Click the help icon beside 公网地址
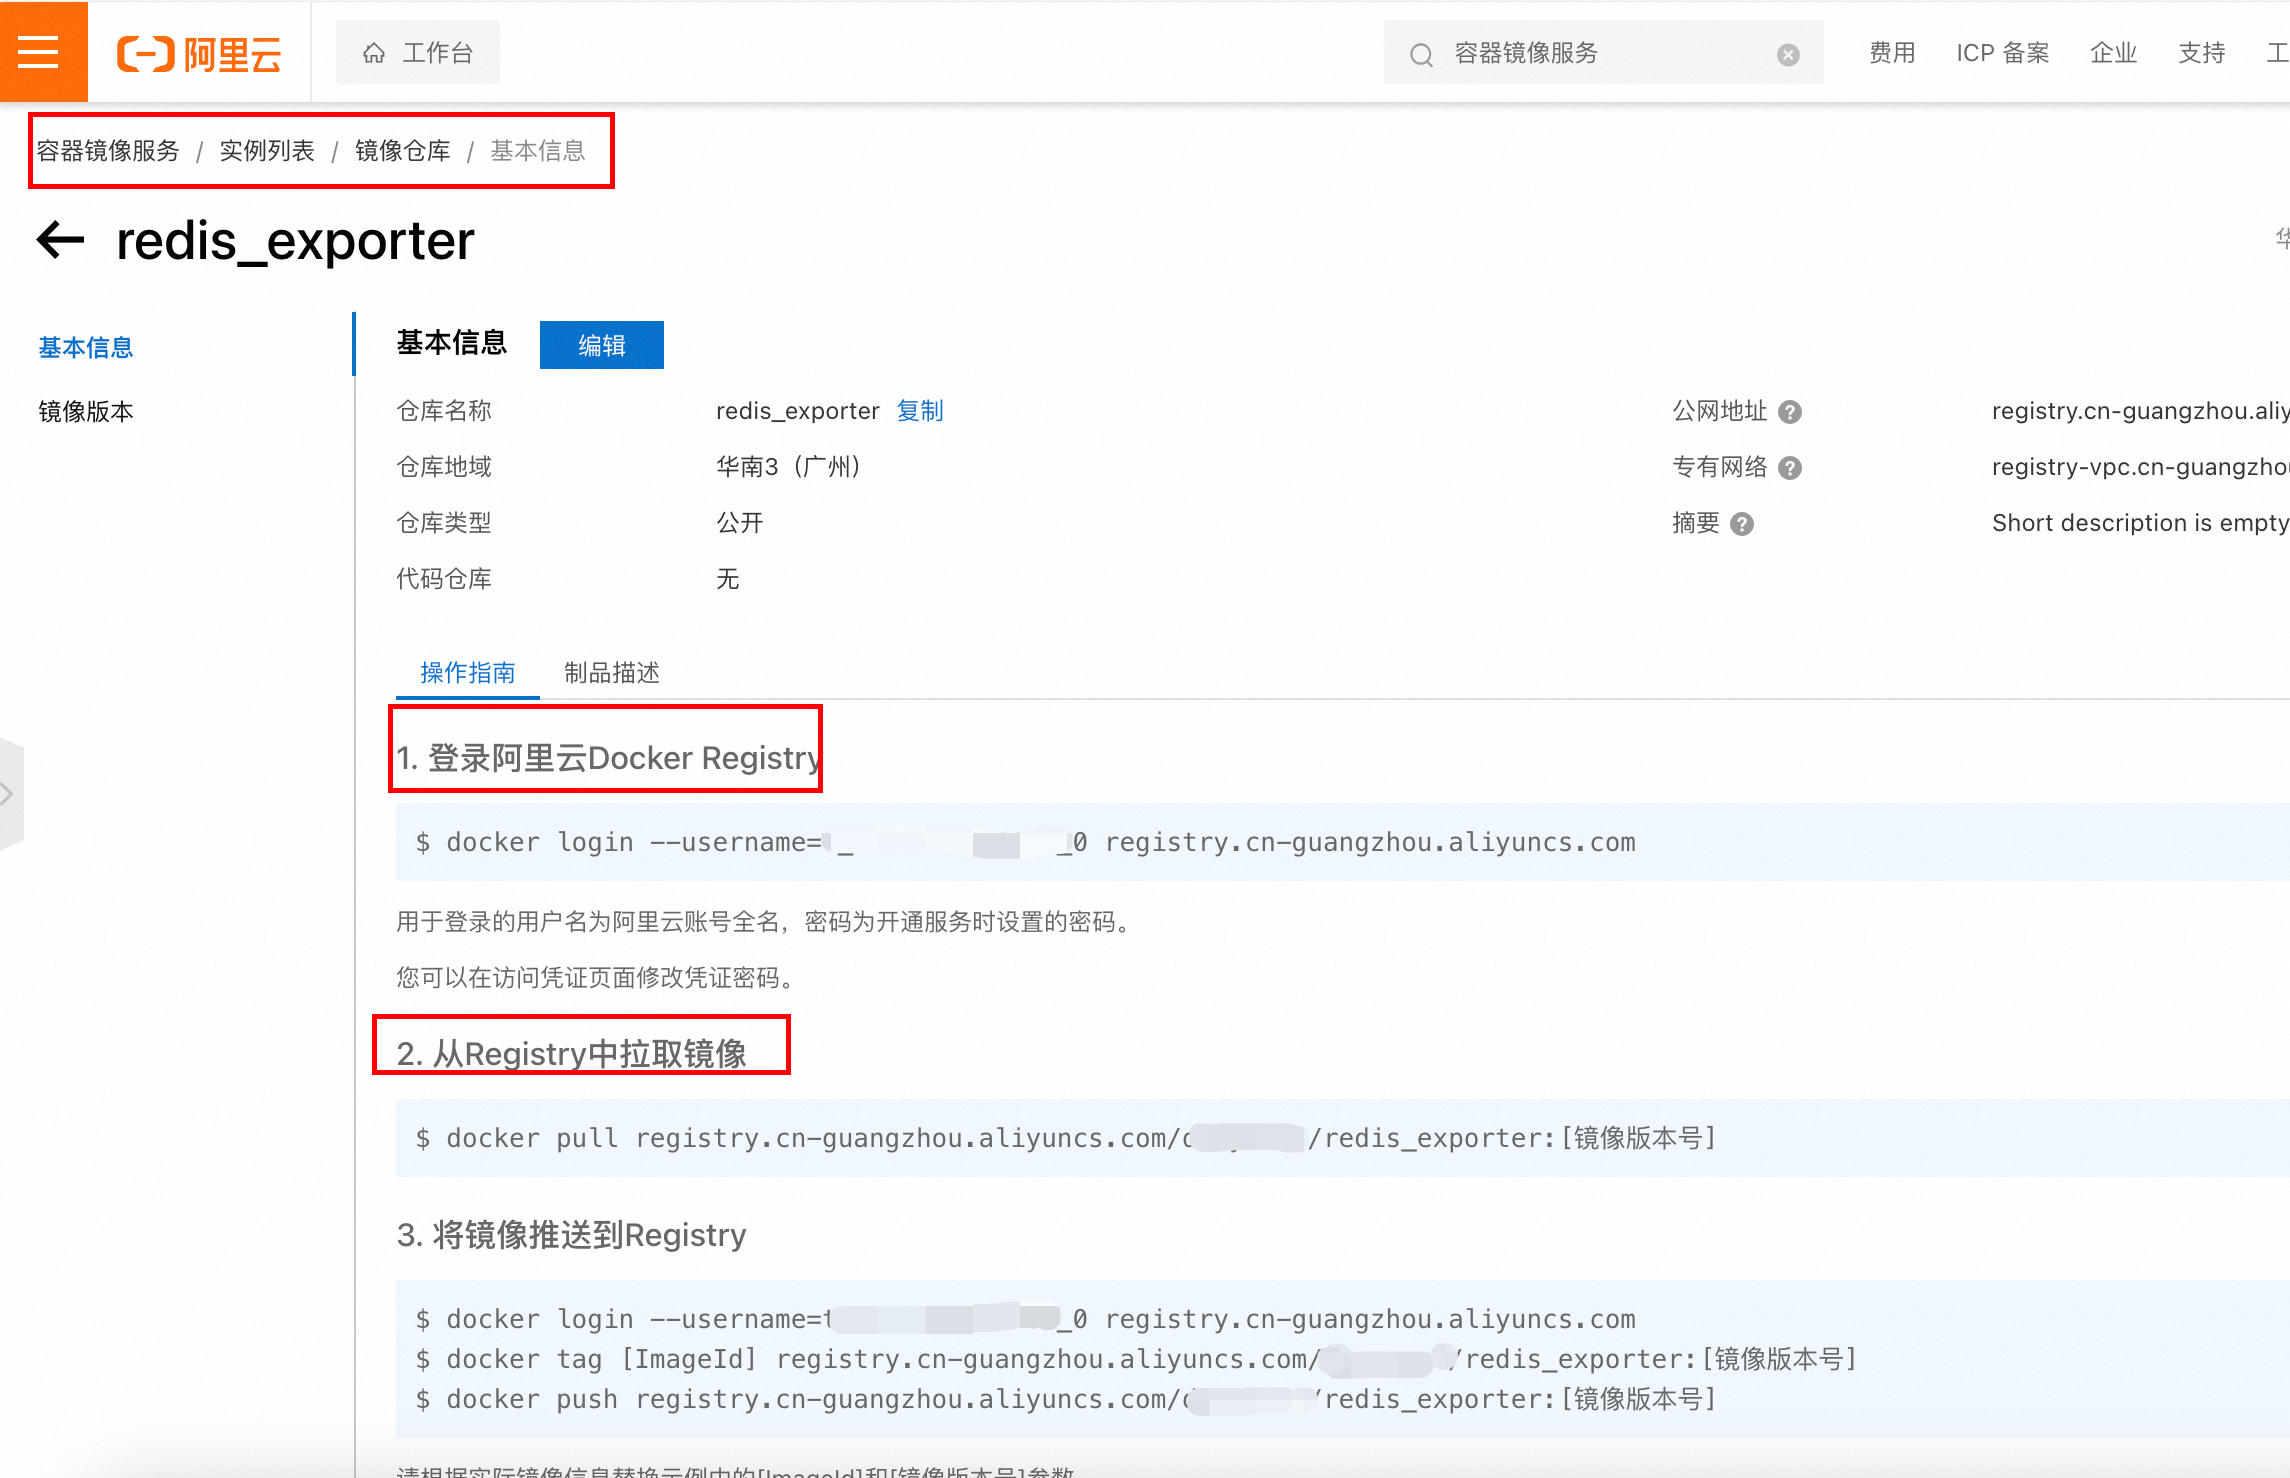Image resolution: width=2290 pixels, height=1478 pixels. click(1790, 412)
